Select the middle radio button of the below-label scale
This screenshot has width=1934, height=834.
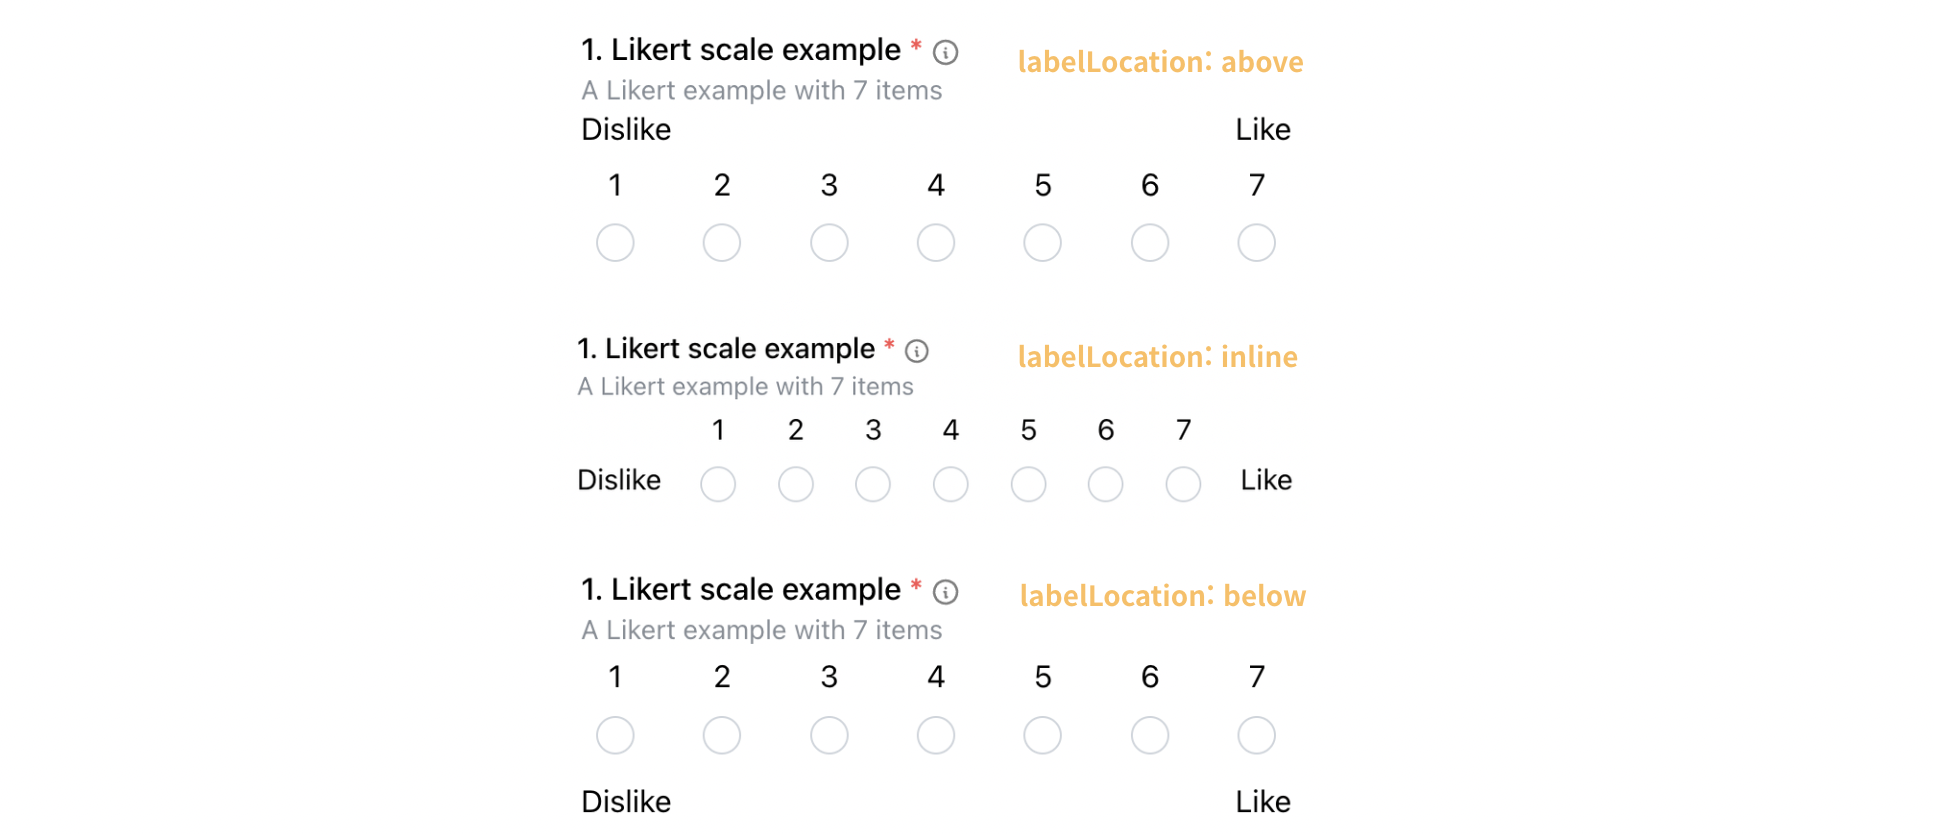[935, 735]
